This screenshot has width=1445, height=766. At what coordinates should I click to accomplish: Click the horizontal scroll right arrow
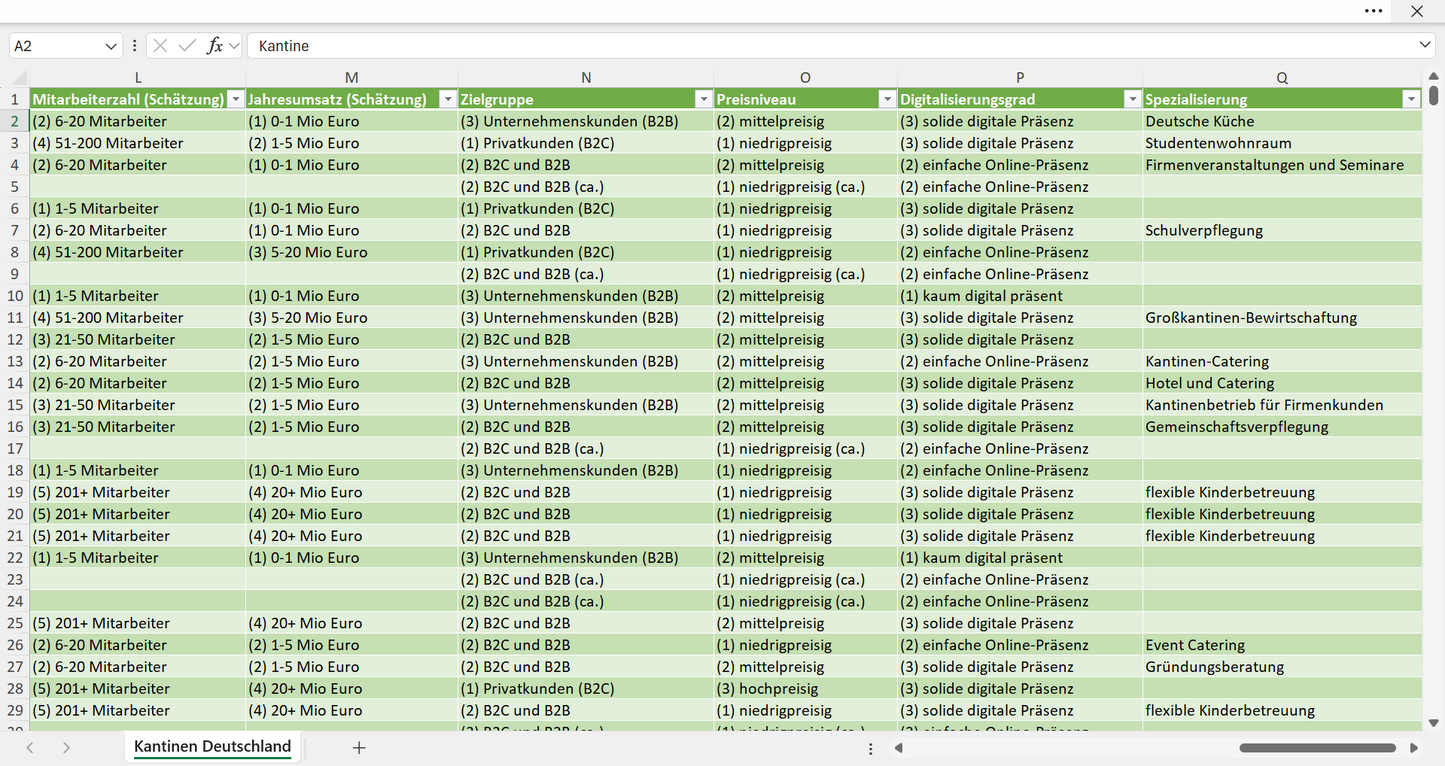click(x=1414, y=748)
